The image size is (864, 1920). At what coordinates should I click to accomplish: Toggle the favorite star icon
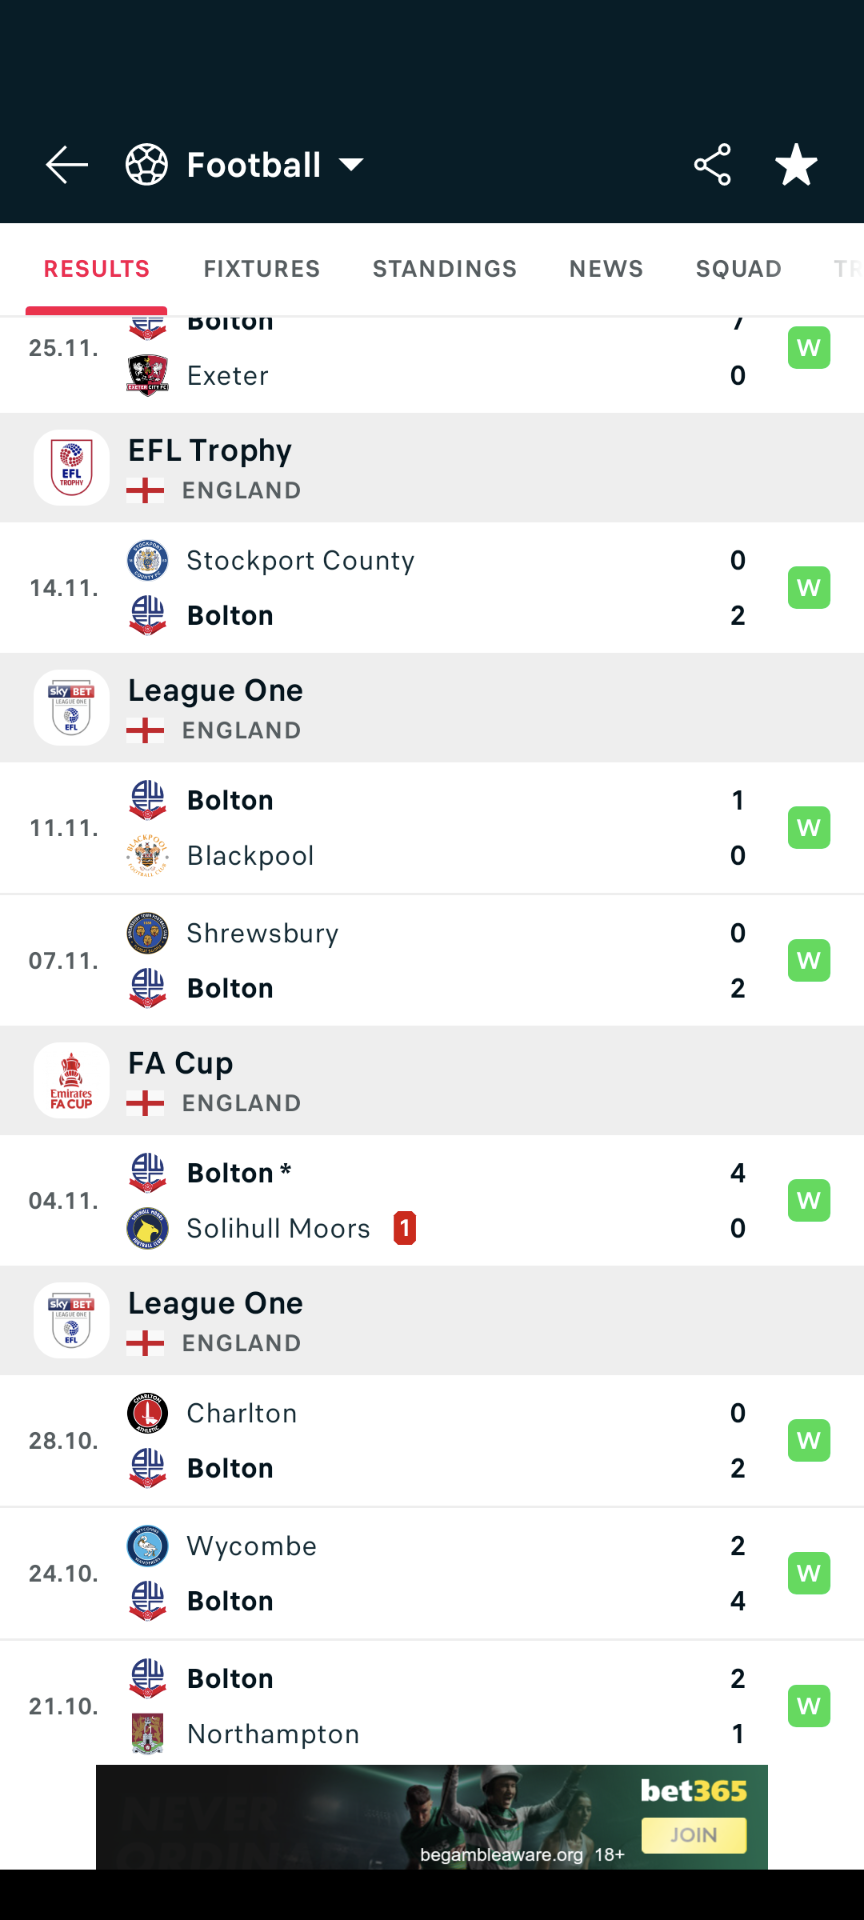pos(796,165)
